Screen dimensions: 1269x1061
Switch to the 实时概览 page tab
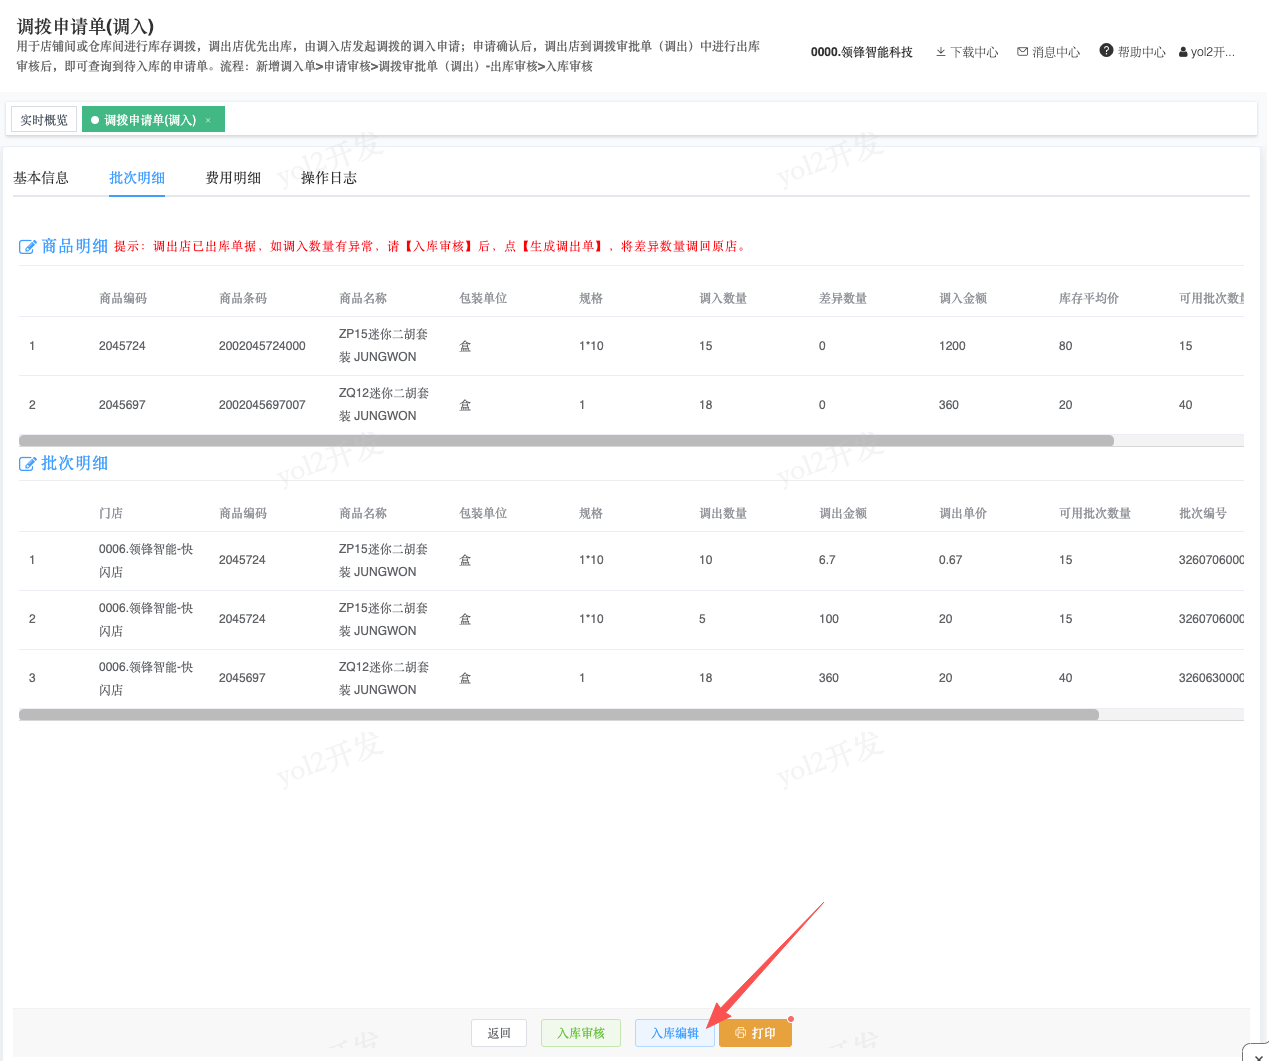pyautogui.click(x=44, y=120)
